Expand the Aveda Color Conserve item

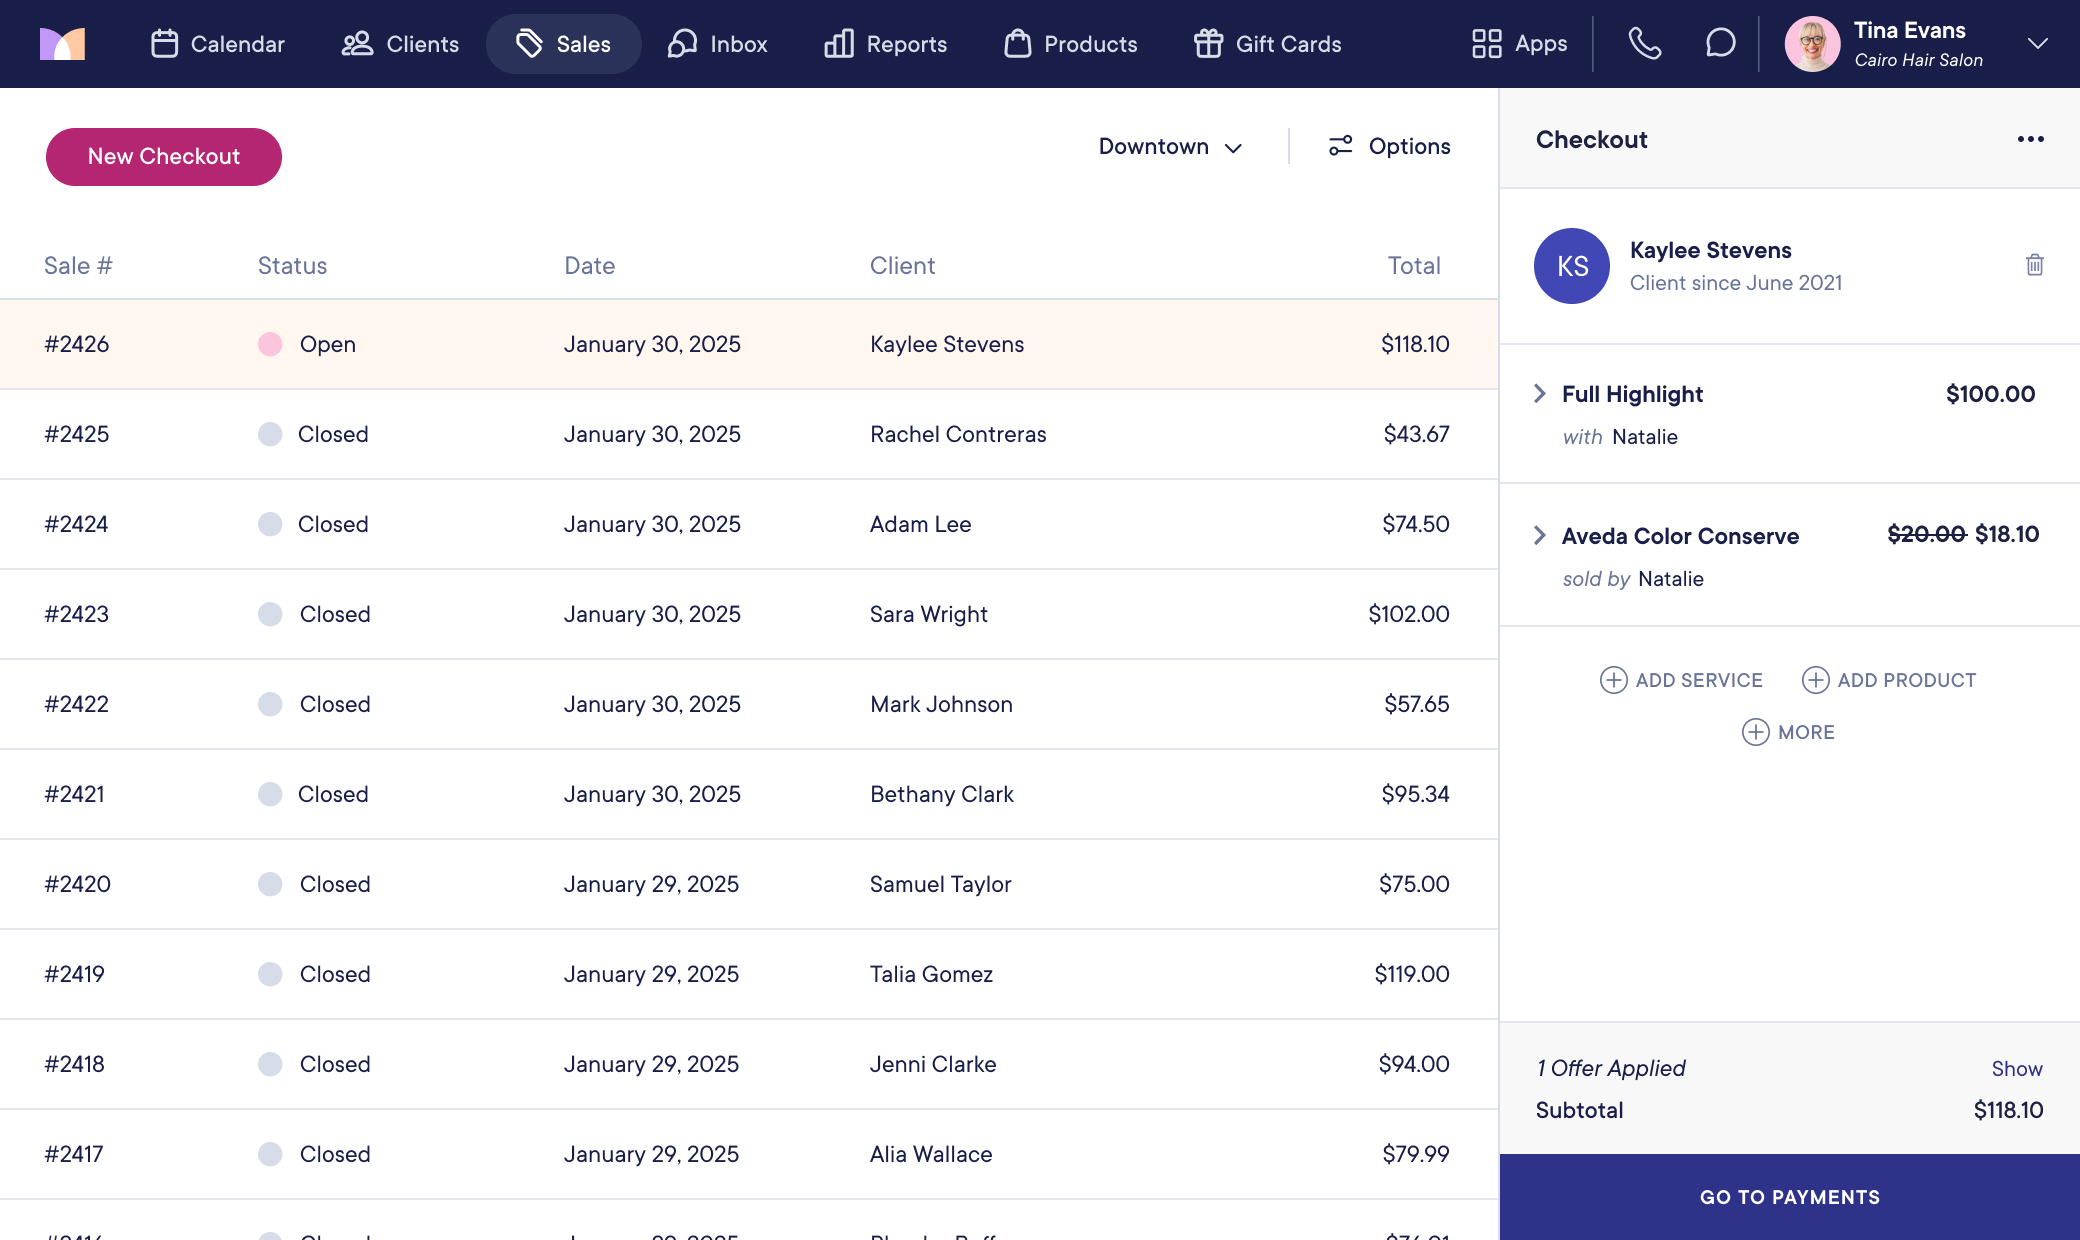pyautogui.click(x=1540, y=536)
